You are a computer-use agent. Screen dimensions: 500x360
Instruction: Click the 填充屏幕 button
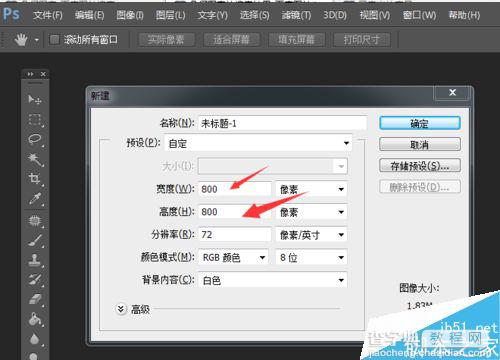pos(296,40)
